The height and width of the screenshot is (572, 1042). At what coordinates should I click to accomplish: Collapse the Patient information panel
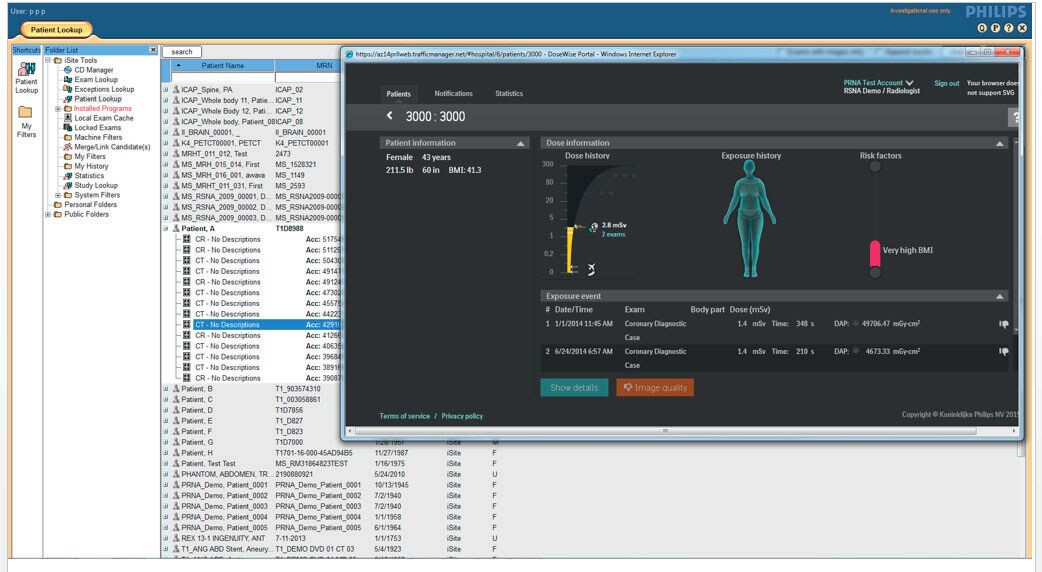click(x=520, y=143)
